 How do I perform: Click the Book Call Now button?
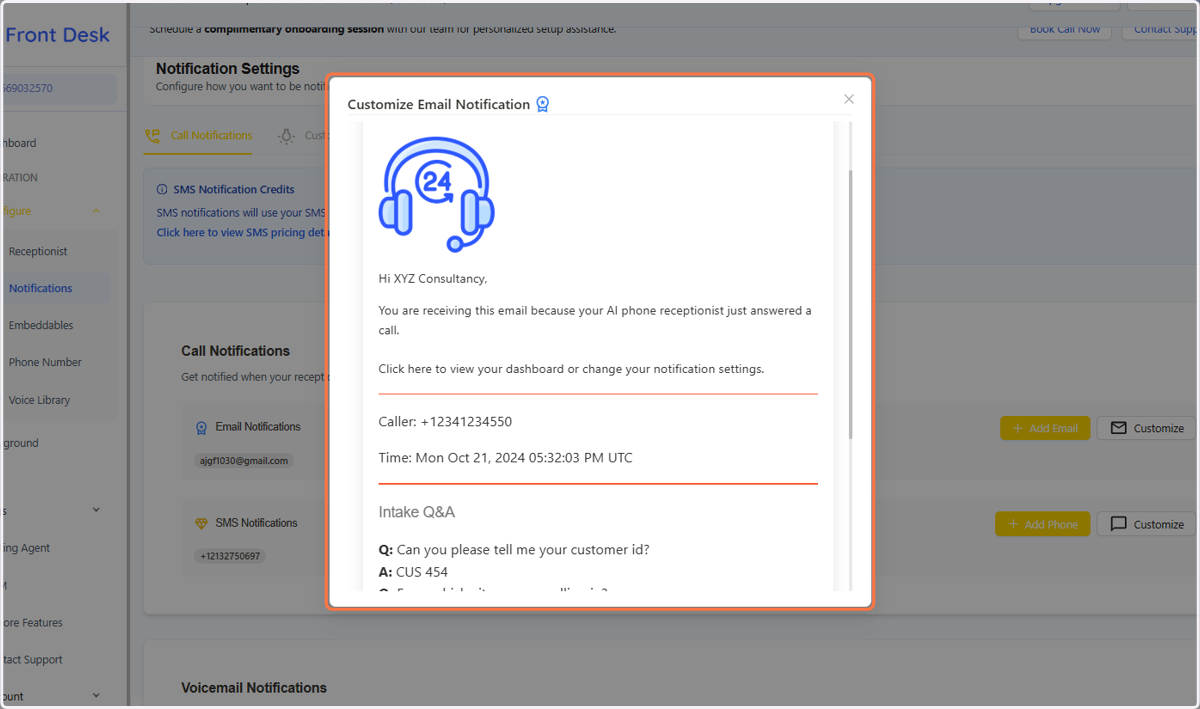(1065, 29)
